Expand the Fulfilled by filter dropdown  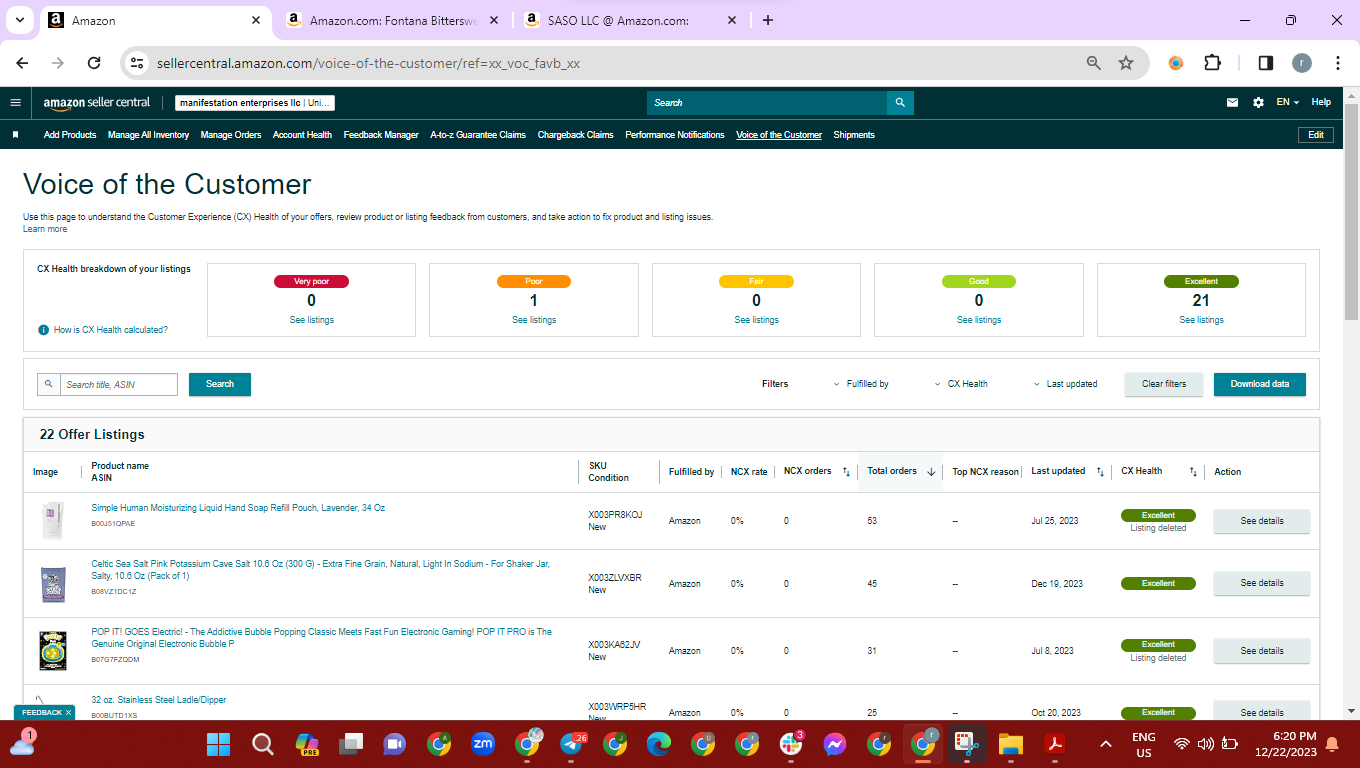[861, 384]
